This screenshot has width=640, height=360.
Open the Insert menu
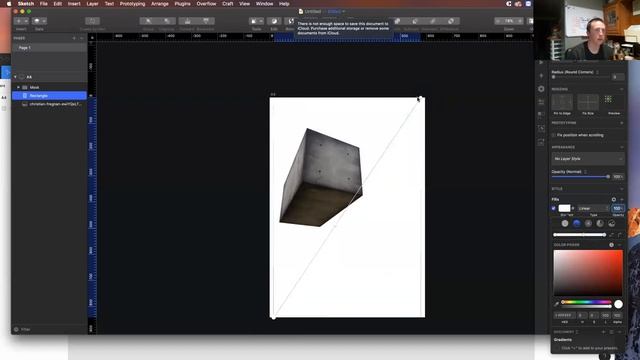click(x=74, y=4)
